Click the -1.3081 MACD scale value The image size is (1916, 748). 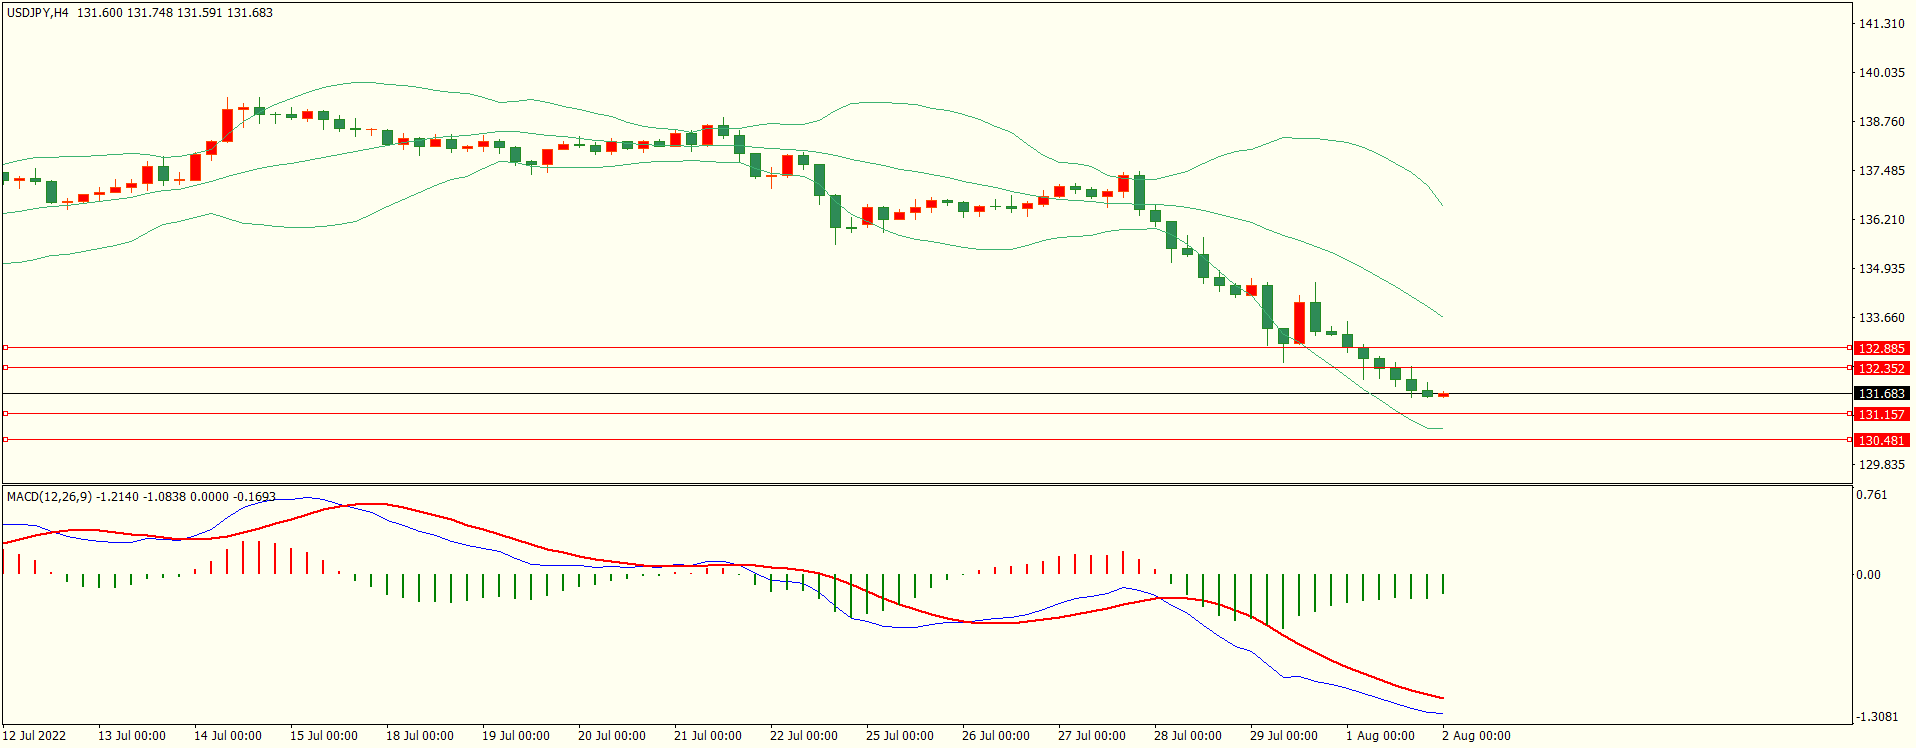point(1876,717)
